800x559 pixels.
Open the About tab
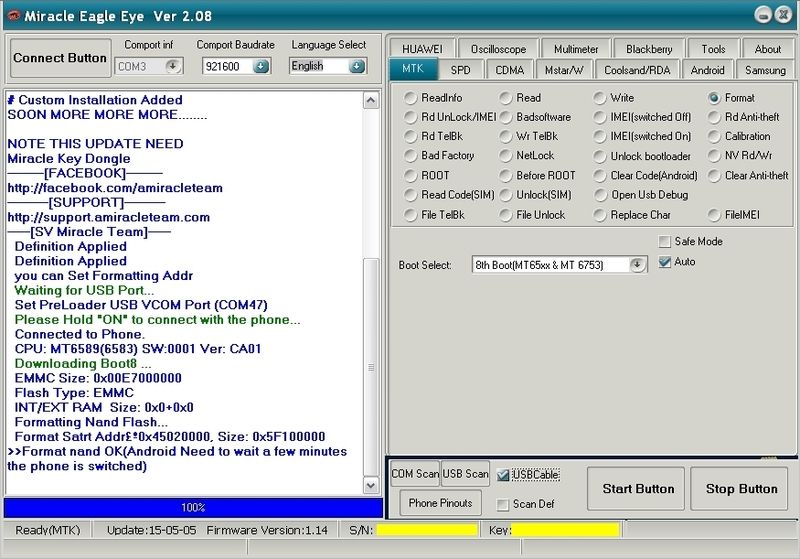(767, 49)
